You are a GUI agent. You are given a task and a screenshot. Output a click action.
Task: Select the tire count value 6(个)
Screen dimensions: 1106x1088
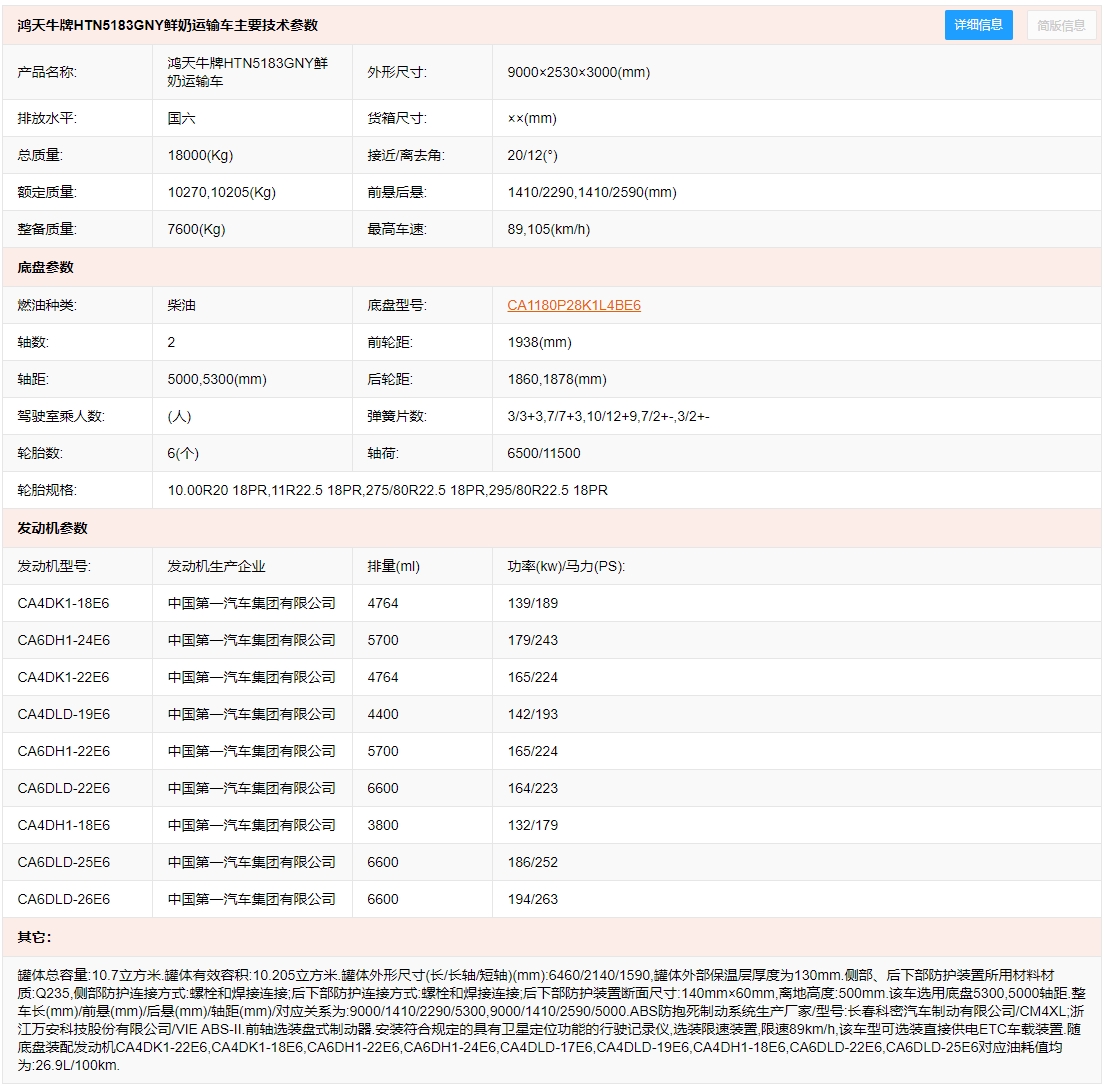183,453
